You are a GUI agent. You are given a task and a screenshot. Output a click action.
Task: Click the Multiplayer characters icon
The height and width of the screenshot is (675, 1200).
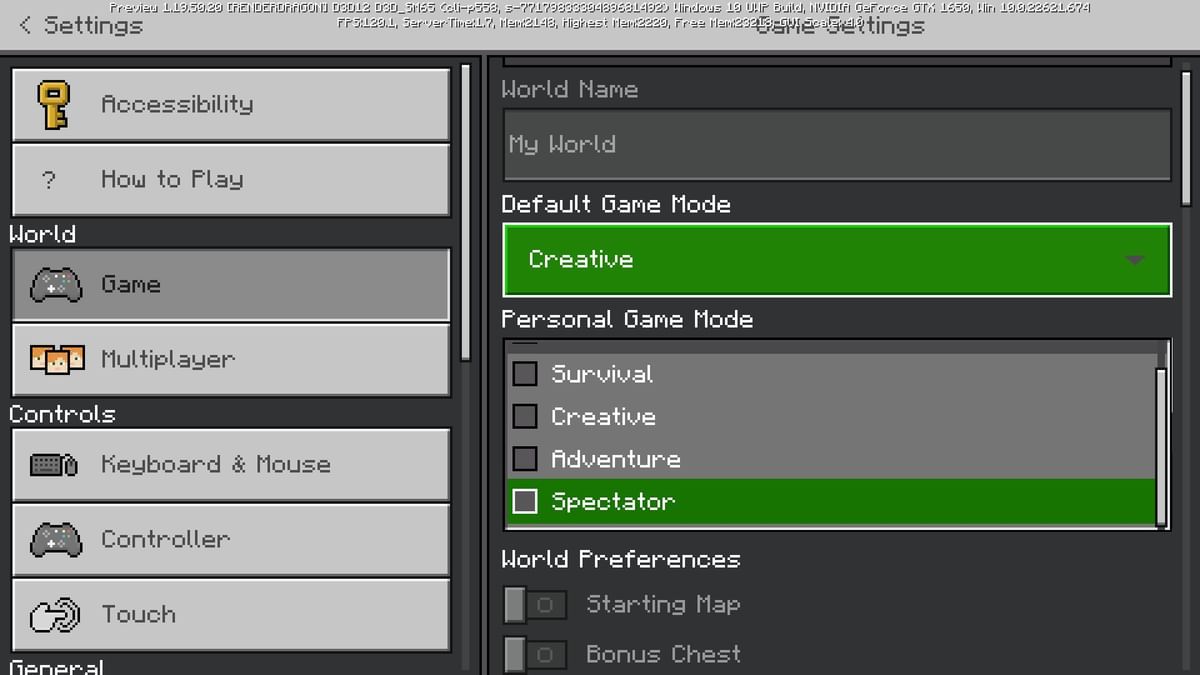click(x=57, y=360)
